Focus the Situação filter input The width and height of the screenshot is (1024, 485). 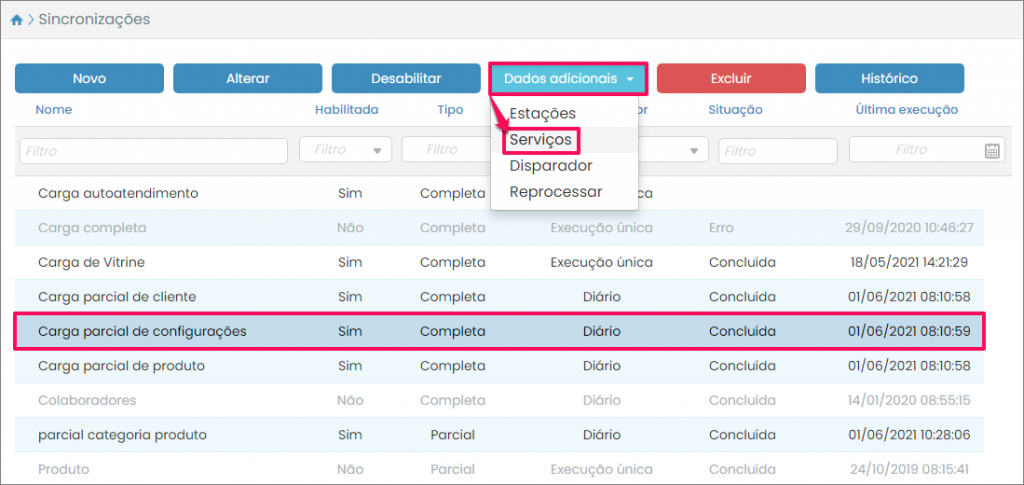click(775, 151)
